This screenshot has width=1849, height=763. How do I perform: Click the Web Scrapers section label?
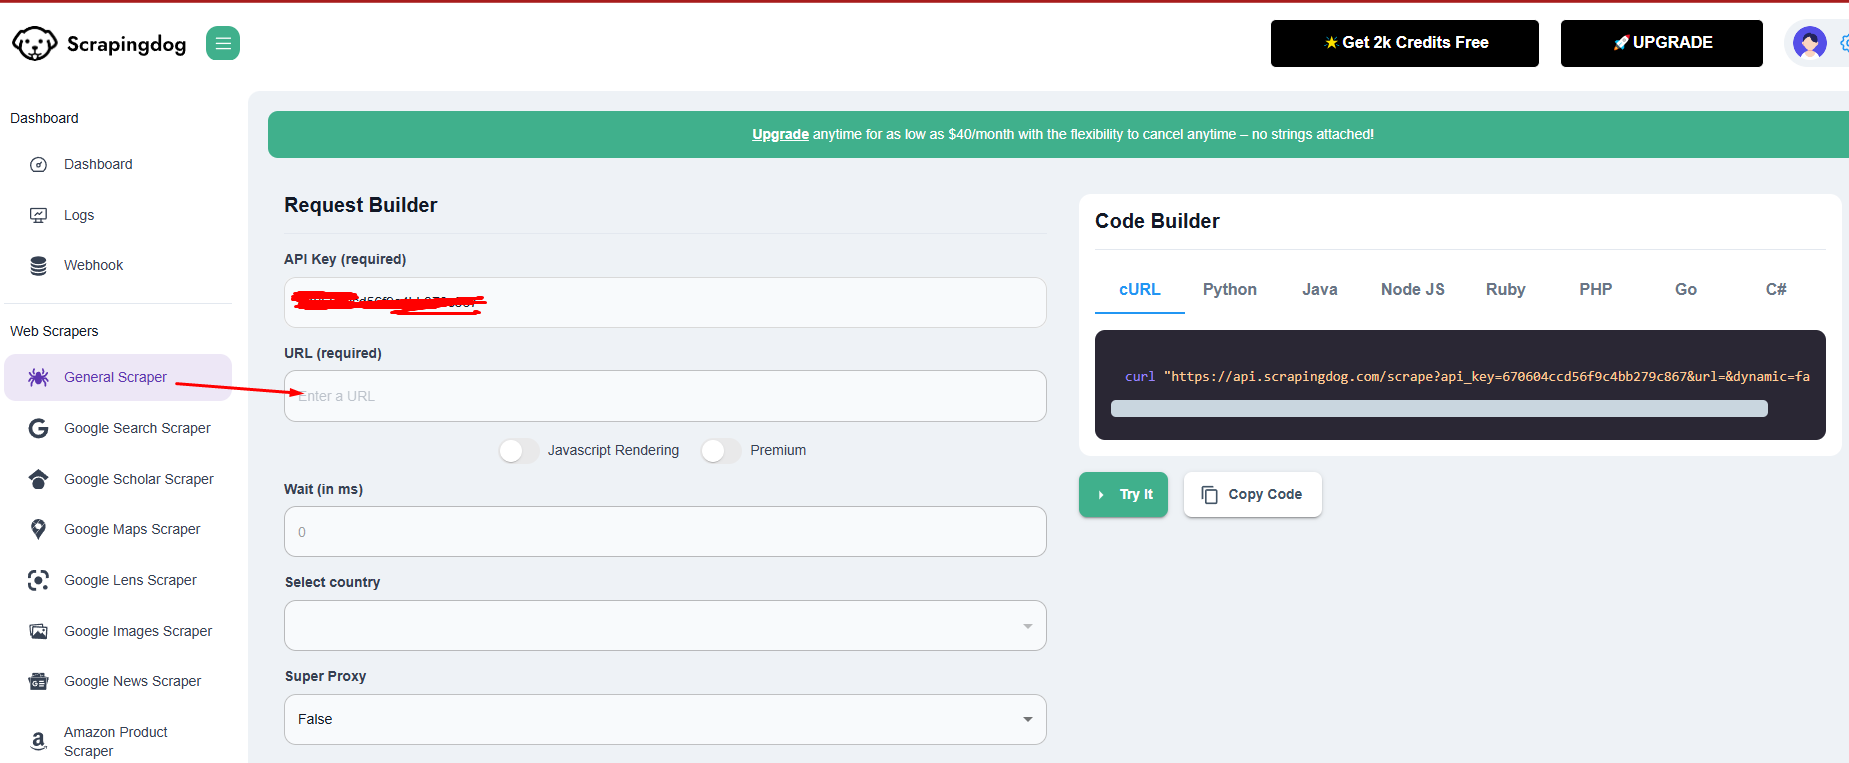(x=54, y=331)
